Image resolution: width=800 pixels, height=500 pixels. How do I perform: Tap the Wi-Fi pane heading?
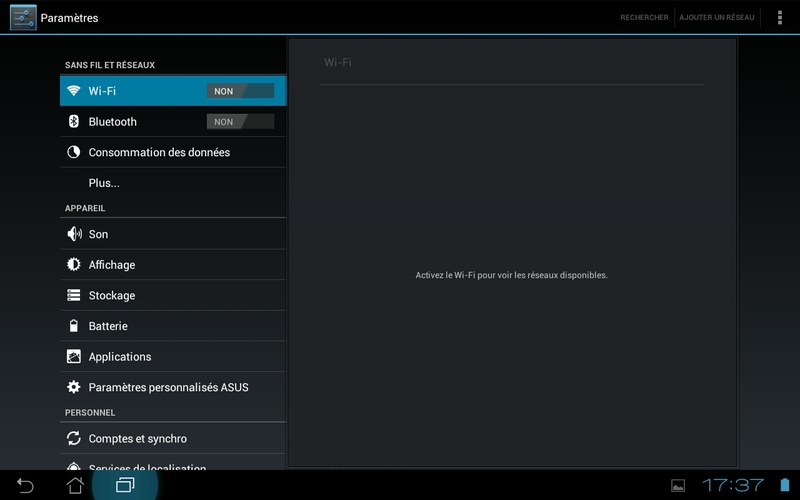pyautogui.click(x=338, y=62)
